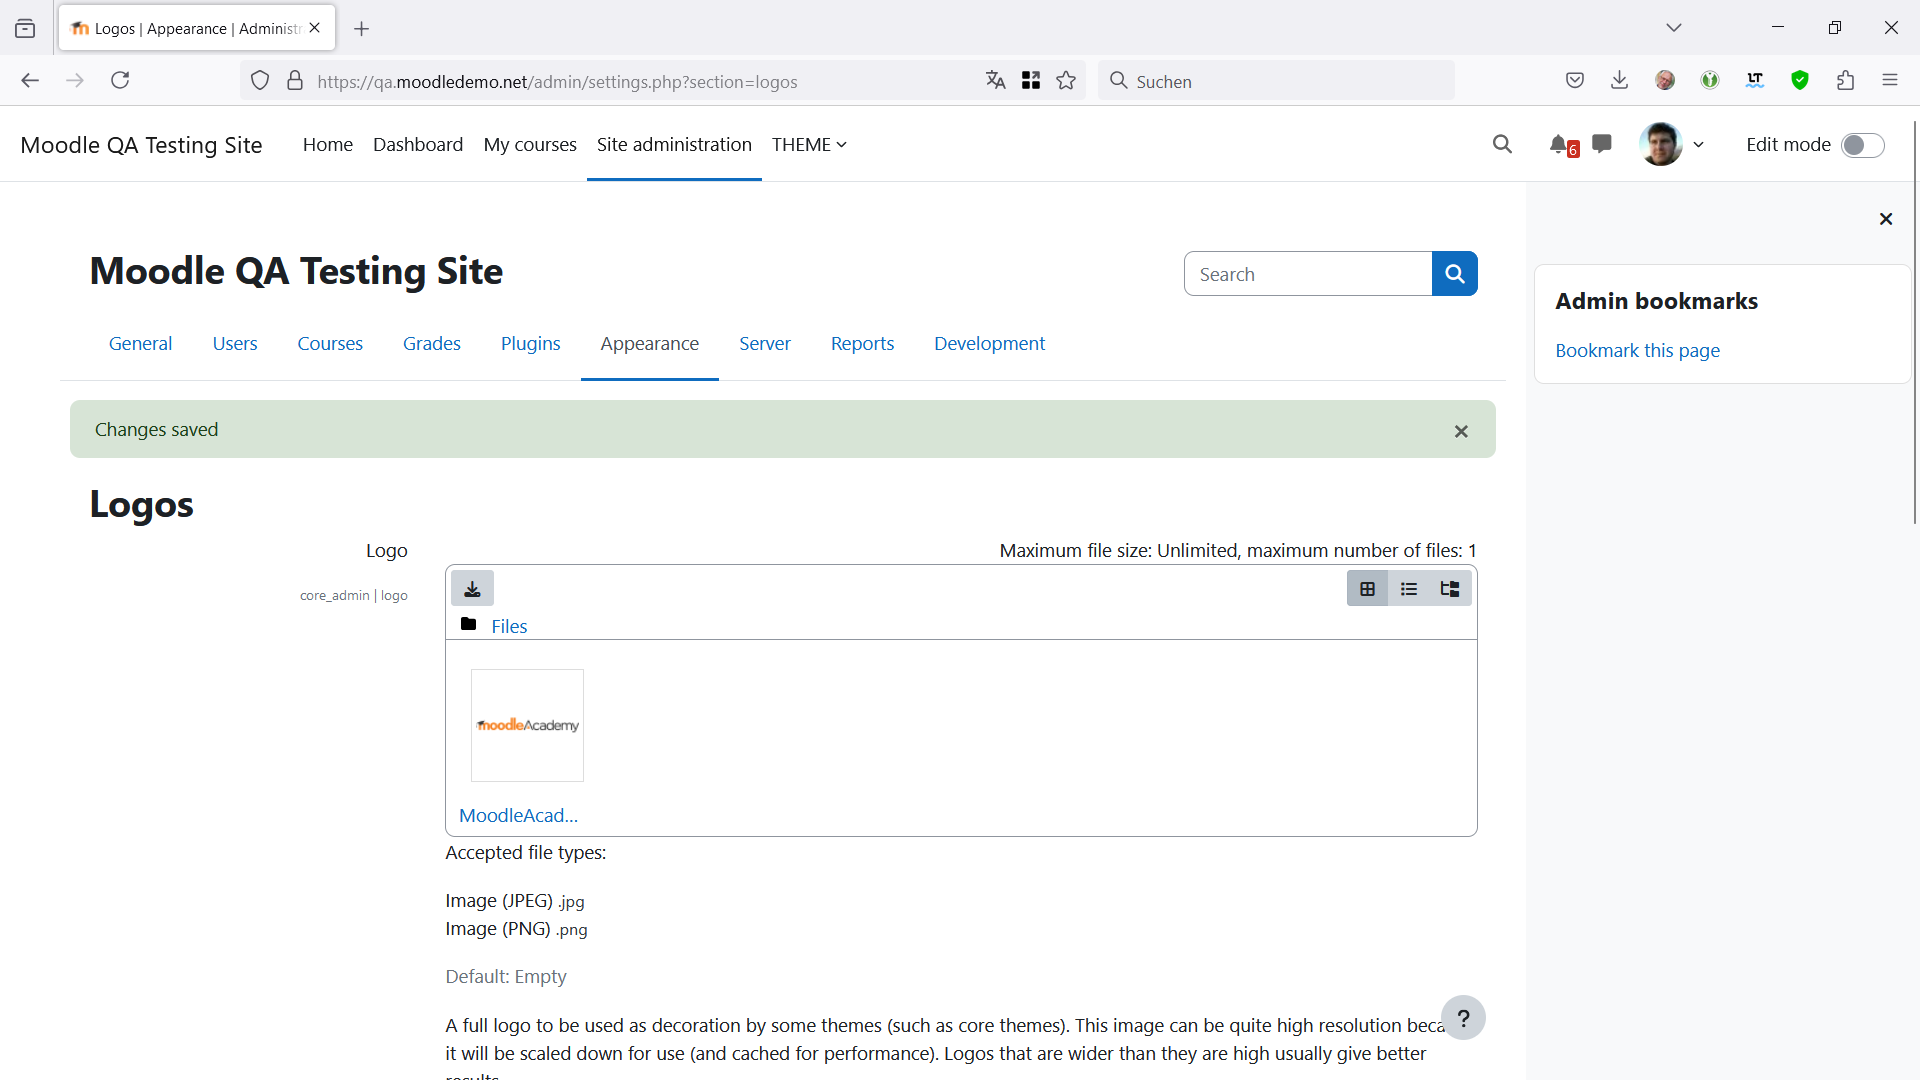The width and height of the screenshot is (1920, 1080).
Task: Open the Home nav item
Action: [x=328, y=144]
